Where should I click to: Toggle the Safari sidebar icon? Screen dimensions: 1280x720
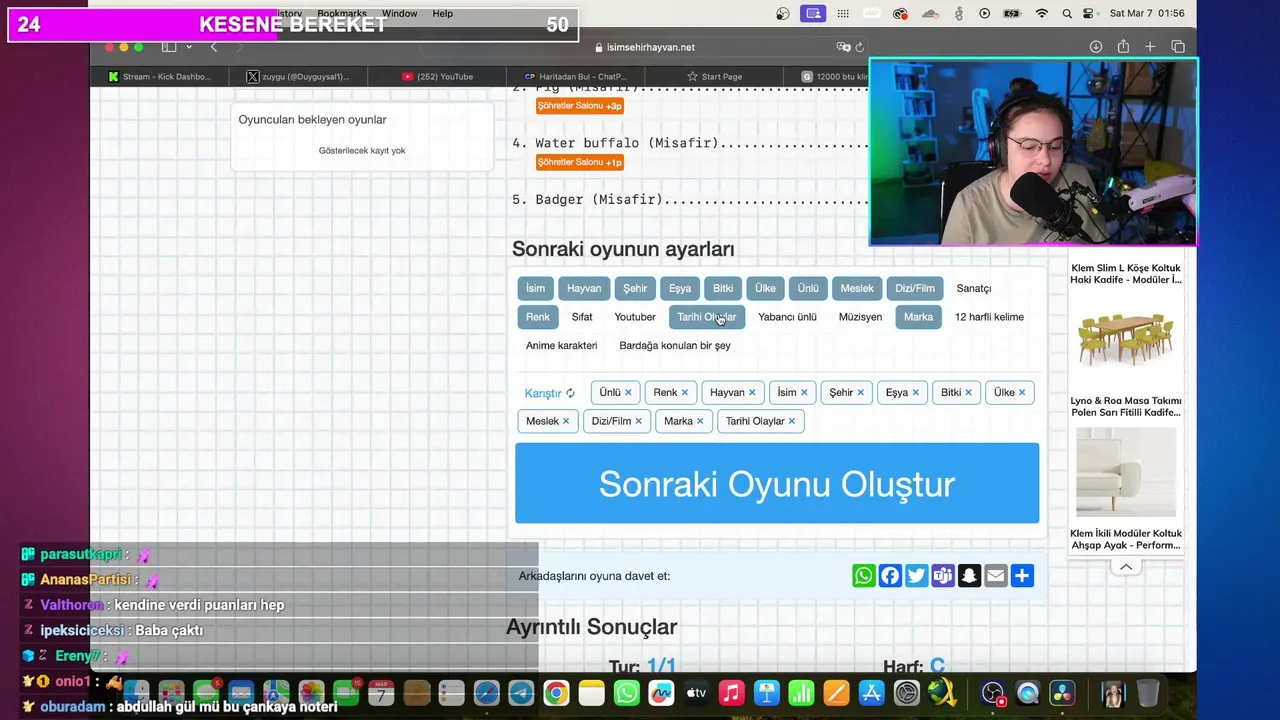(169, 47)
